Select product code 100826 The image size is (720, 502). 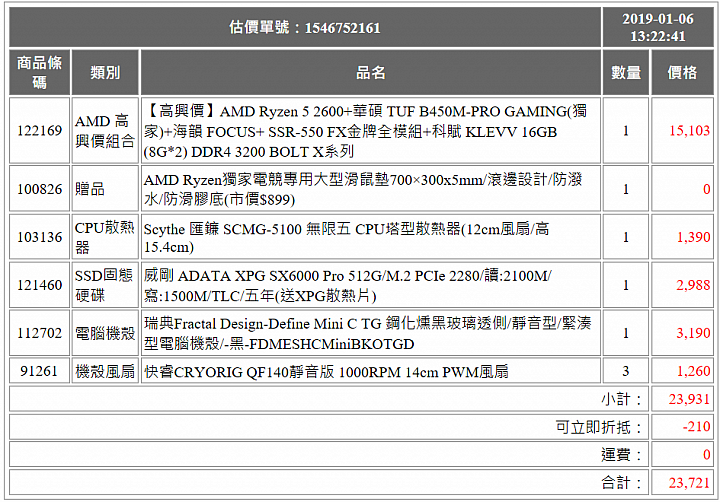[x=39, y=189]
